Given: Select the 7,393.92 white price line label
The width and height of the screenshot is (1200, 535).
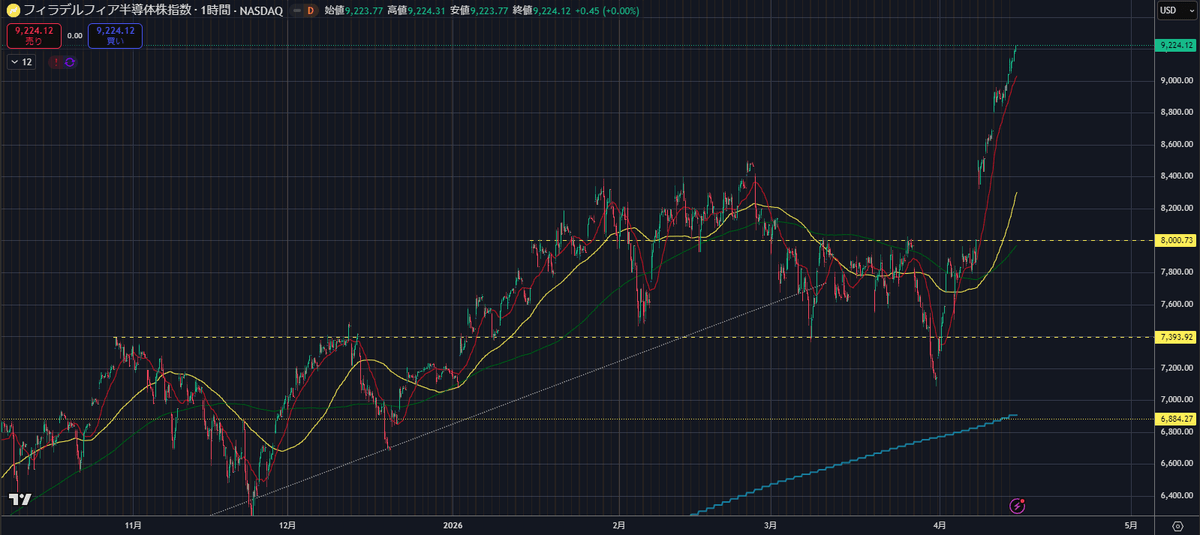Looking at the screenshot, I should tap(1175, 337).
